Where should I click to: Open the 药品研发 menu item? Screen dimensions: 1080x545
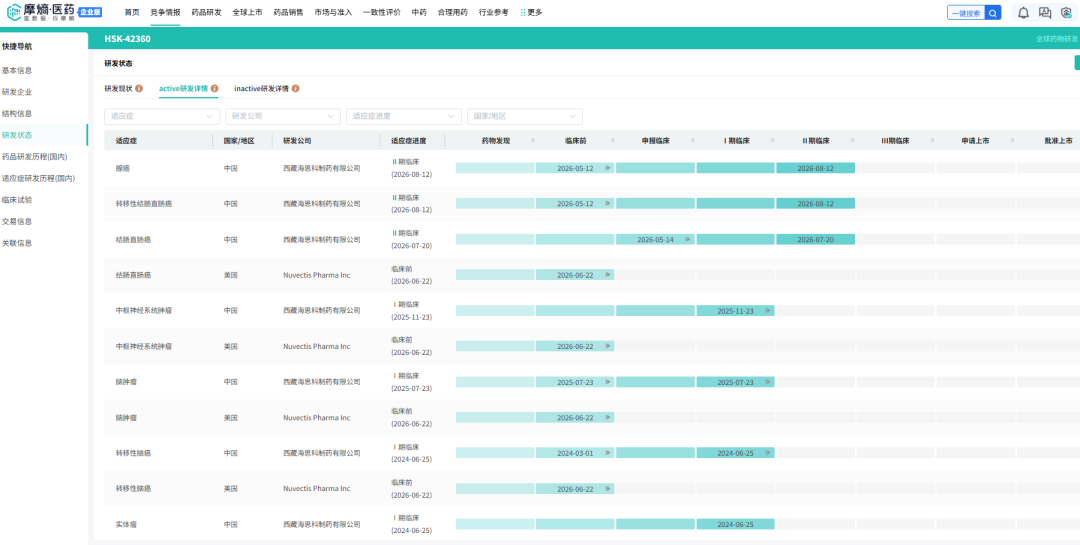(x=207, y=12)
